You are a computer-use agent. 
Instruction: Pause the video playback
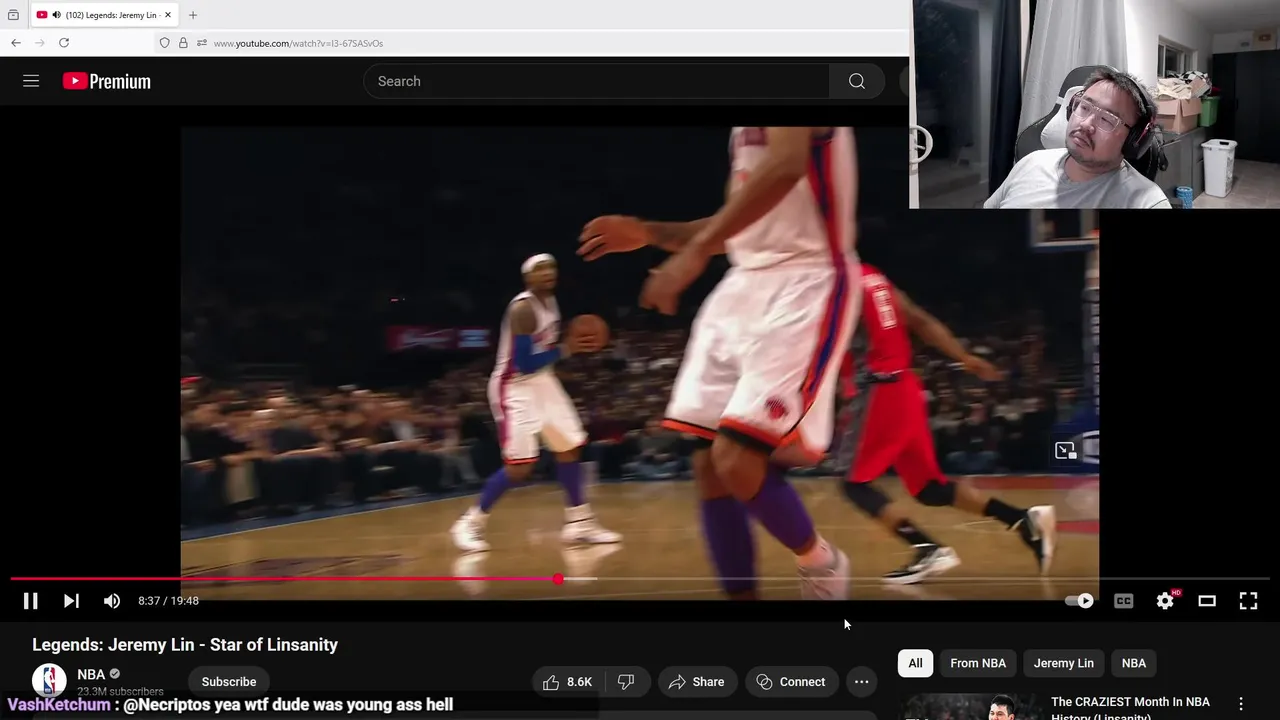pos(31,601)
